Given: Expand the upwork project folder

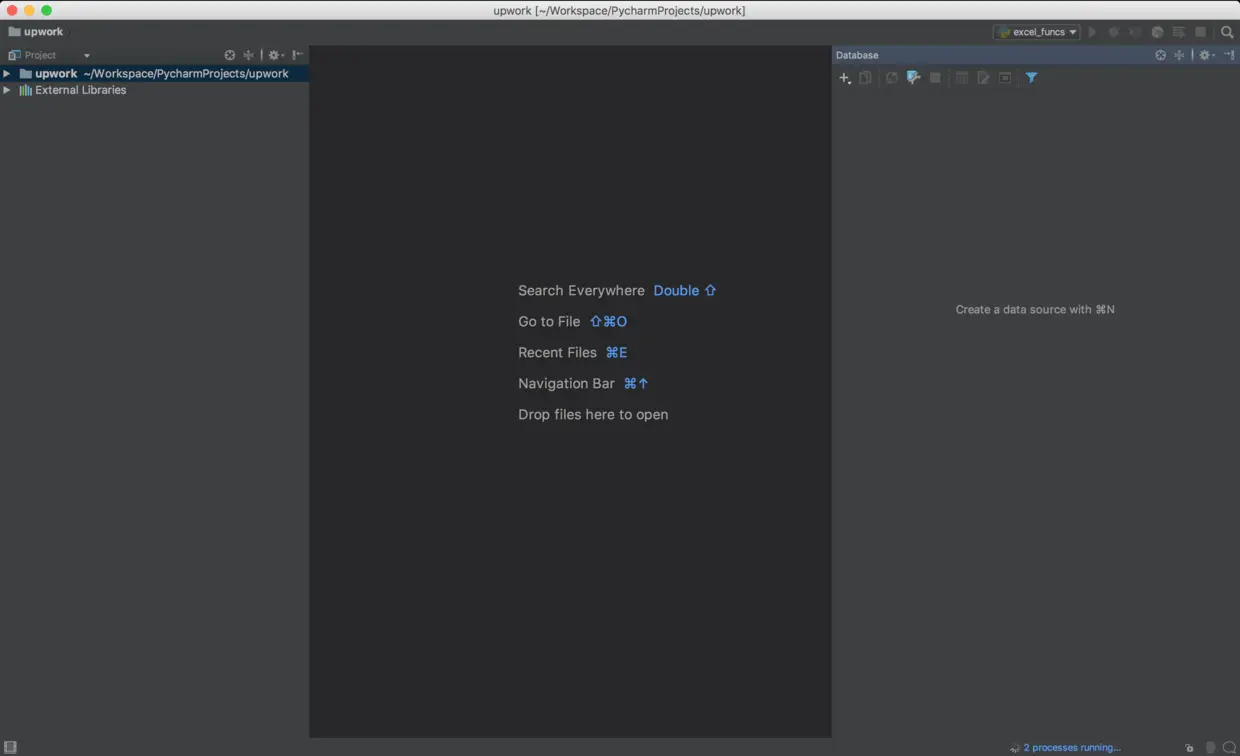Looking at the screenshot, I should click(7, 74).
